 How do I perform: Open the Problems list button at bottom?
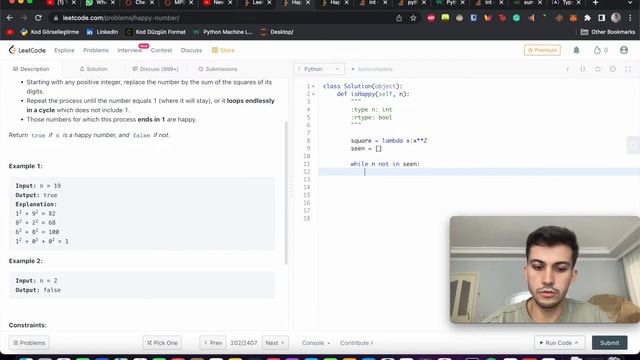tap(29, 343)
